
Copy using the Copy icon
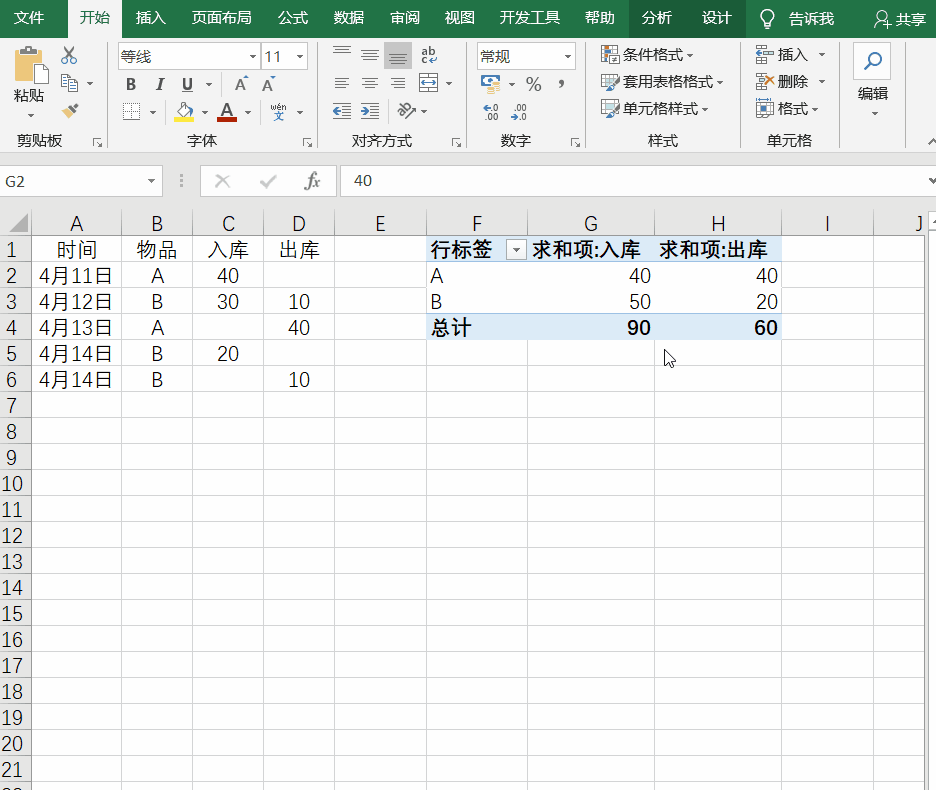click(68, 83)
